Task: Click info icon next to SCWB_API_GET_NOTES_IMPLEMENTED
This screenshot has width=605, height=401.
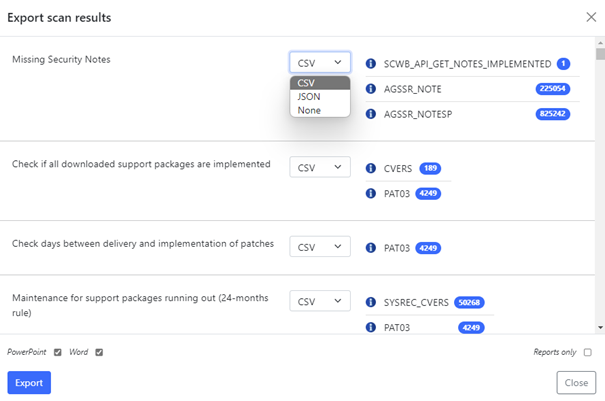Action: point(371,63)
